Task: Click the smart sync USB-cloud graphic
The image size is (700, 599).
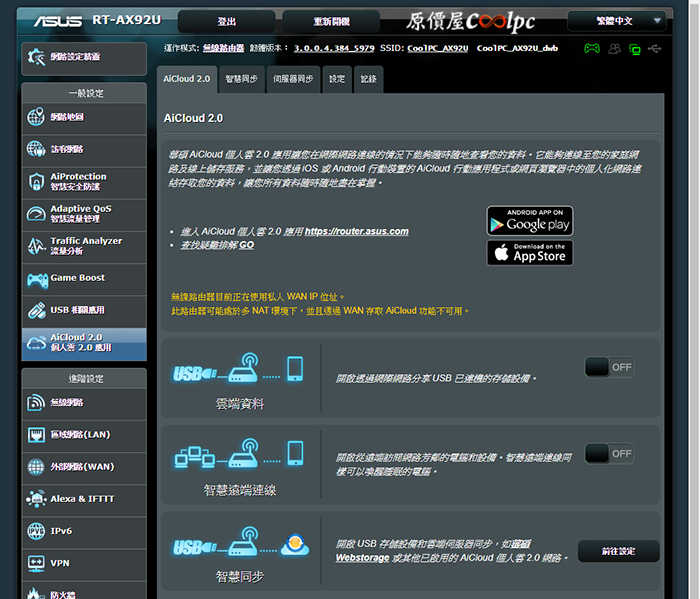Action: tap(241, 541)
